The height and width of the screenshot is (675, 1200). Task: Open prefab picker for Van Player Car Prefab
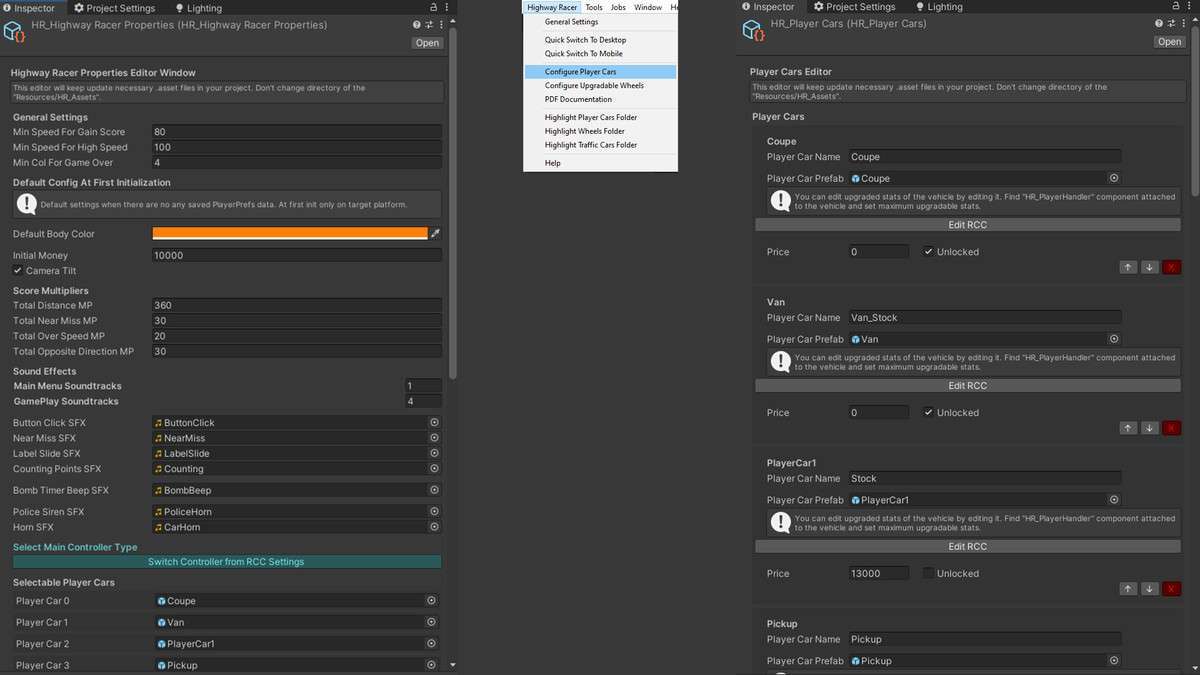[x=1114, y=339]
